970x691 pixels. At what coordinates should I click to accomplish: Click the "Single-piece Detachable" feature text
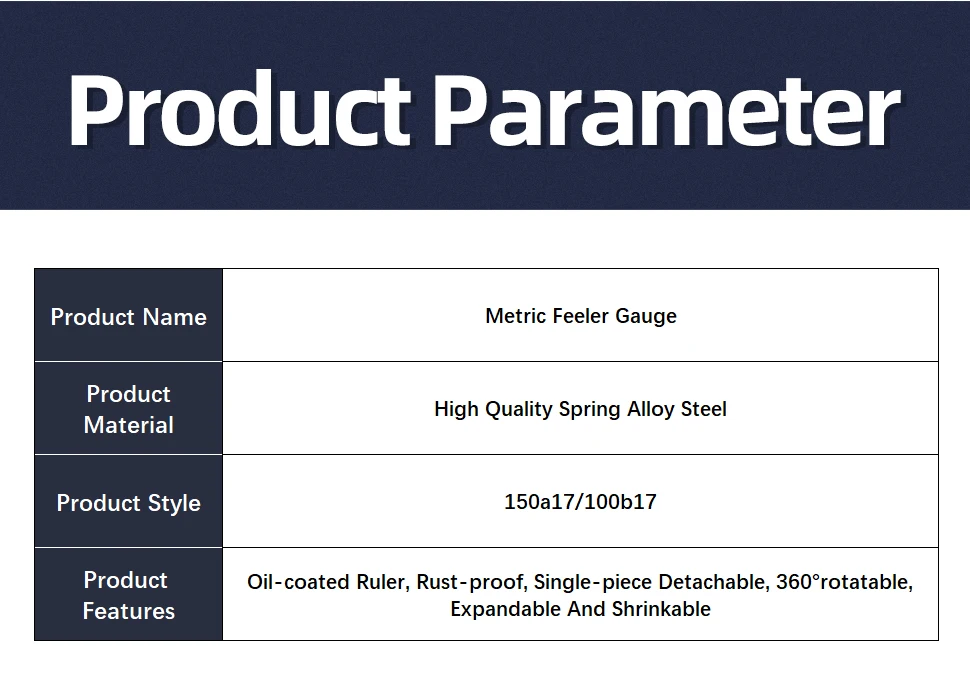pos(651,582)
